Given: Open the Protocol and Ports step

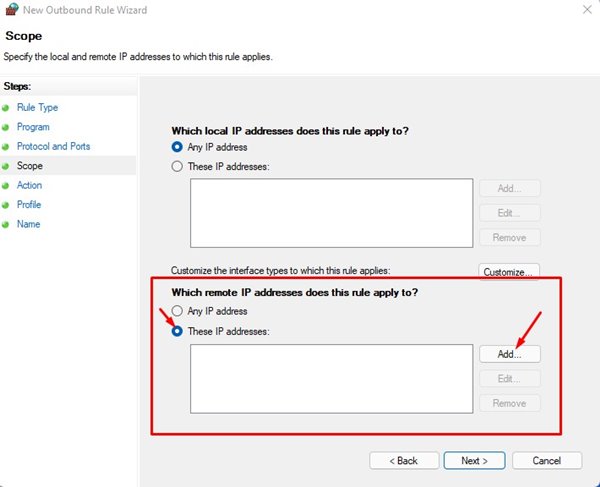Looking at the screenshot, I should [53, 146].
